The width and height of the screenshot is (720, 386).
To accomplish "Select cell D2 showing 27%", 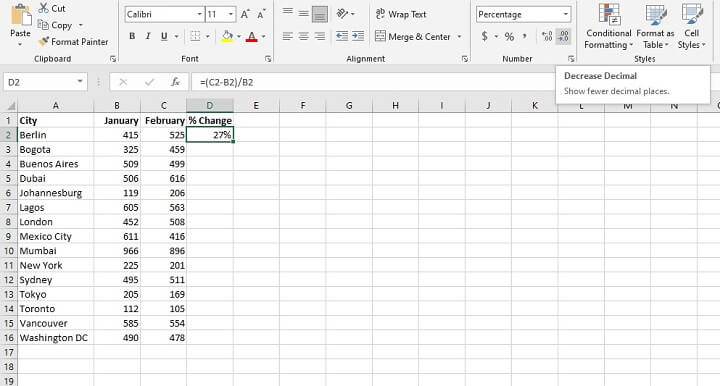I will [x=210, y=135].
